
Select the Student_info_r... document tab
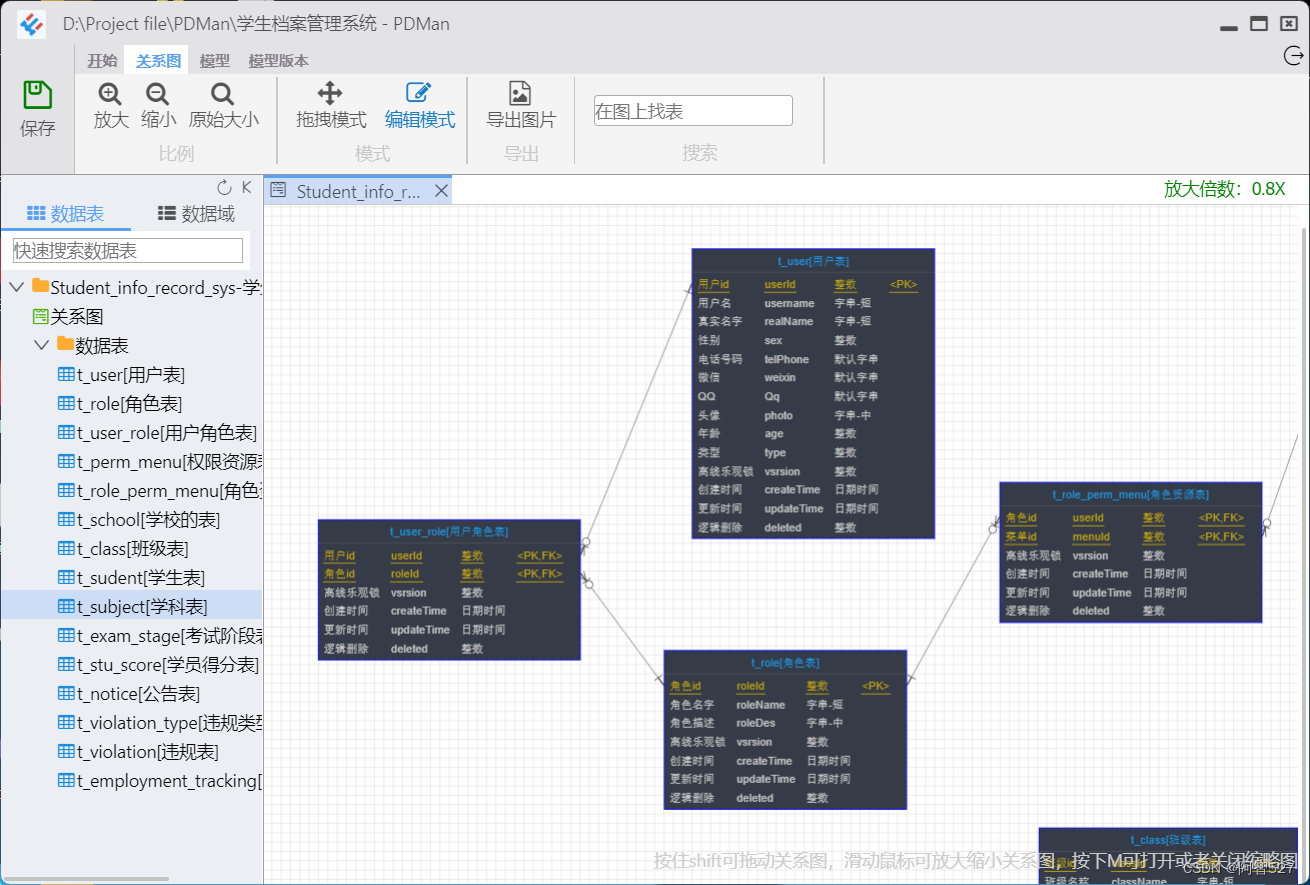(x=358, y=191)
